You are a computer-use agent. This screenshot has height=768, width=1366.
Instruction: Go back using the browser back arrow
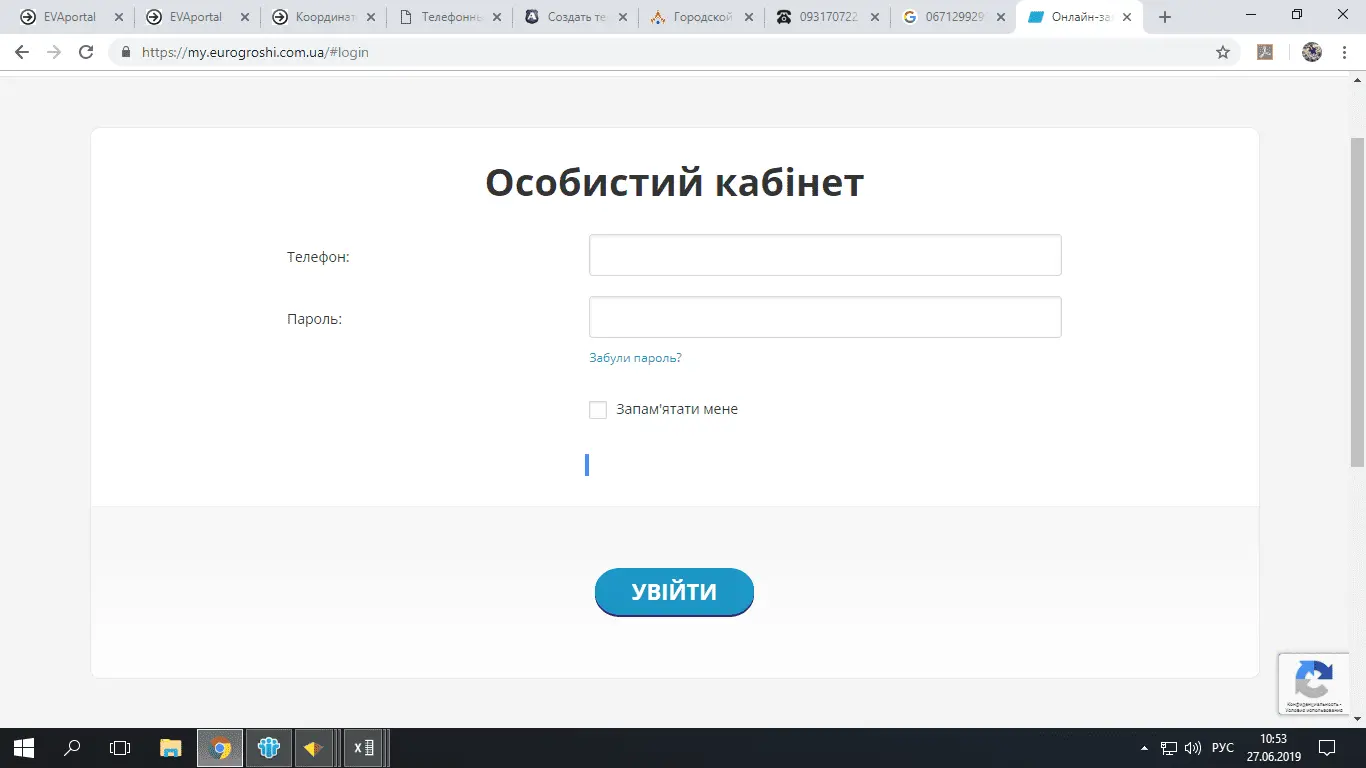point(22,52)
